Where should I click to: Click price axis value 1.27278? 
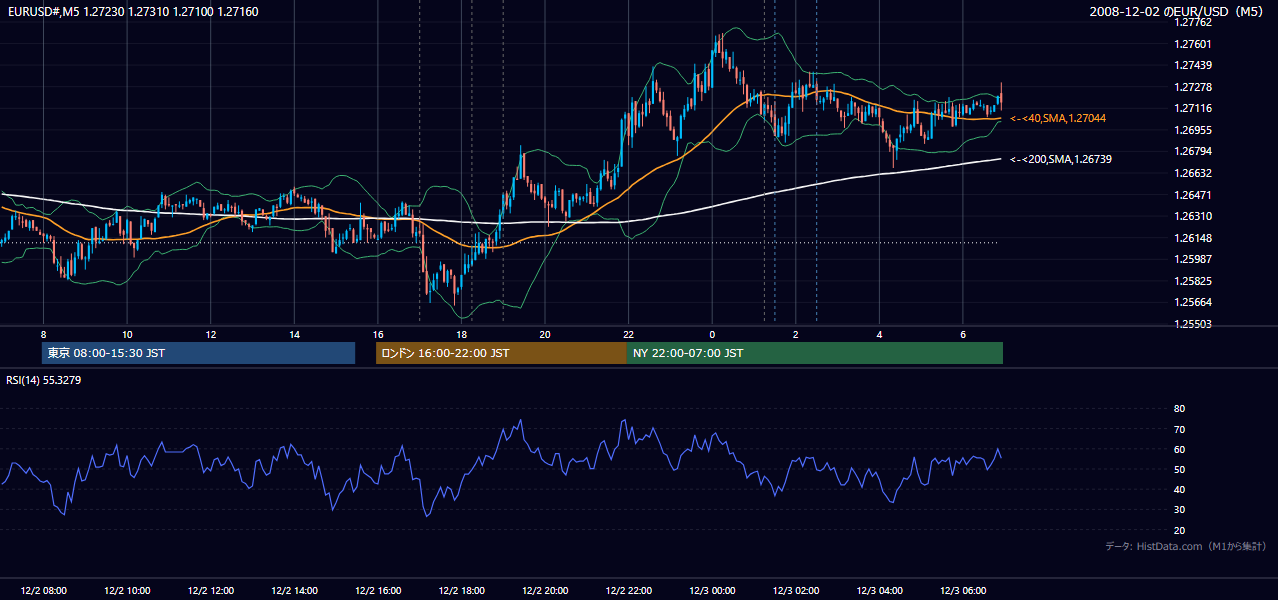click(x=1194, y=87)
